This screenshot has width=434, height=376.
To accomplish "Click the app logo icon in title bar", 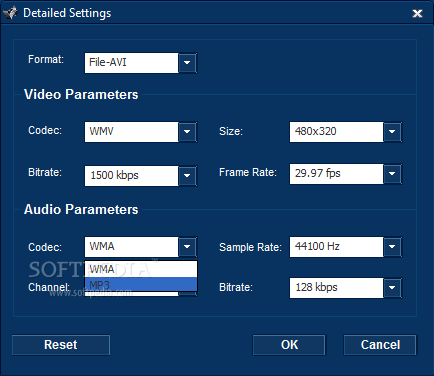I will pos(10,13).
